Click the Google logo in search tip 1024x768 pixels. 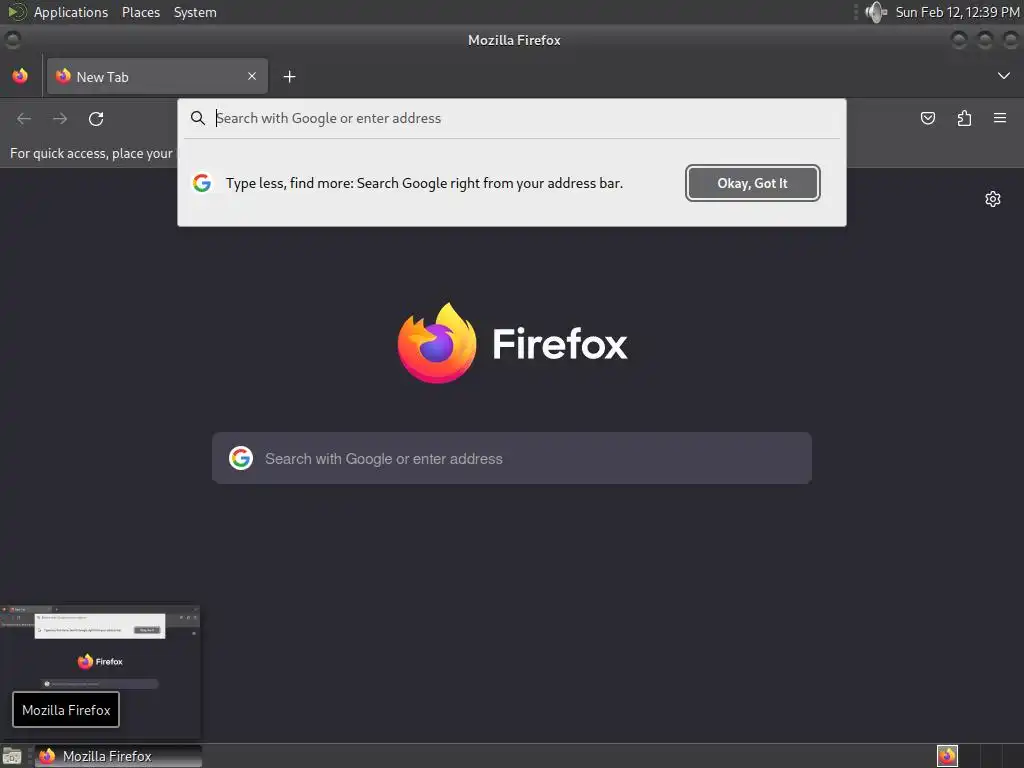202,183
